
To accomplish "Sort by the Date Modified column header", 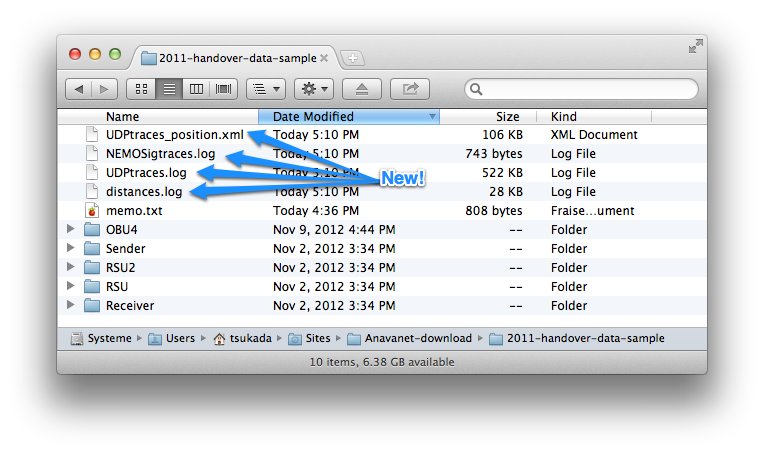I will [348, 117].
